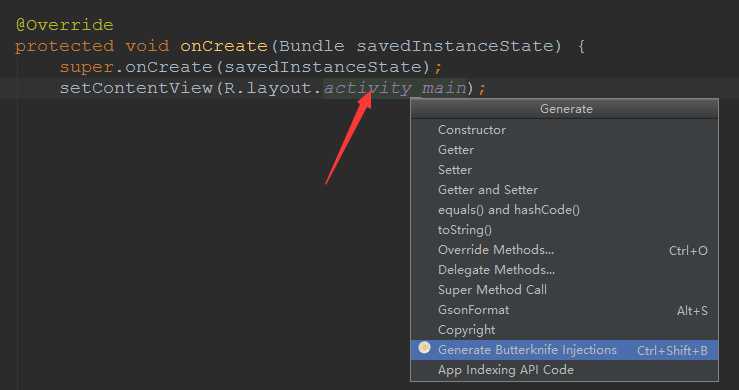Click the setContentView method call
Screen dimensions: 739x390
[x=136, y=88]
